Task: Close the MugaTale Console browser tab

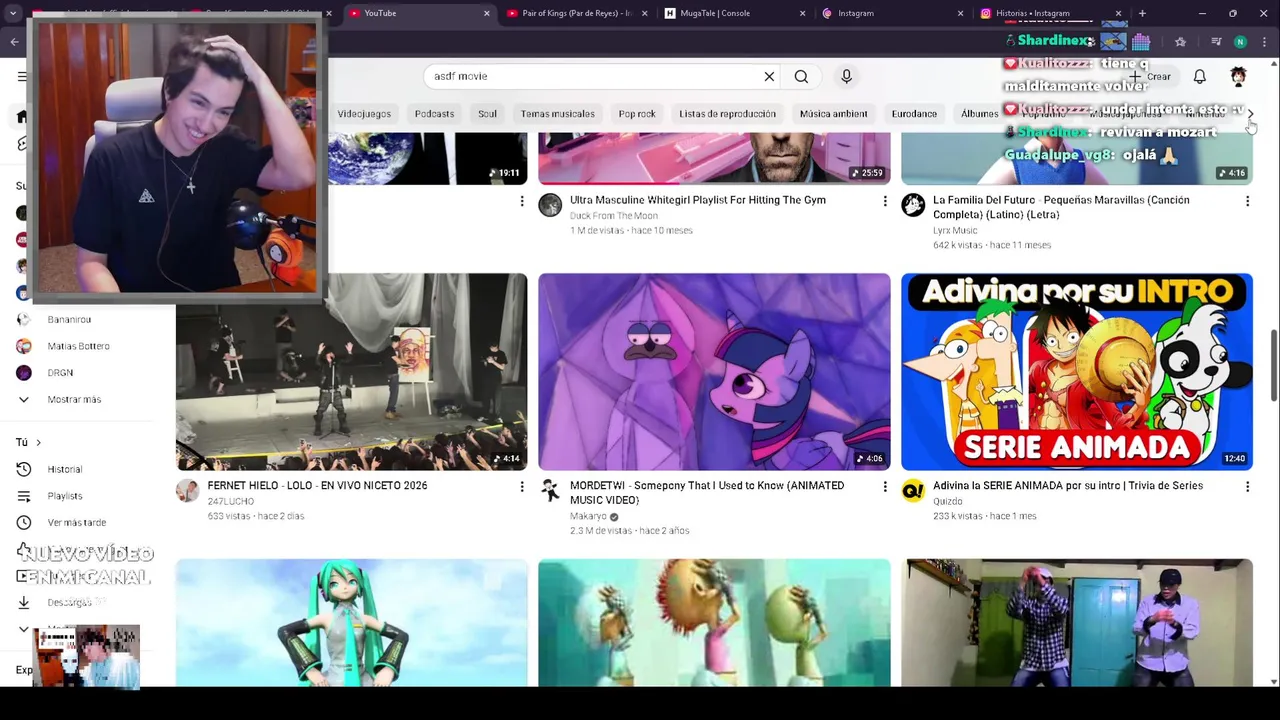Action: pyautogui.click(x=802, y=13)
